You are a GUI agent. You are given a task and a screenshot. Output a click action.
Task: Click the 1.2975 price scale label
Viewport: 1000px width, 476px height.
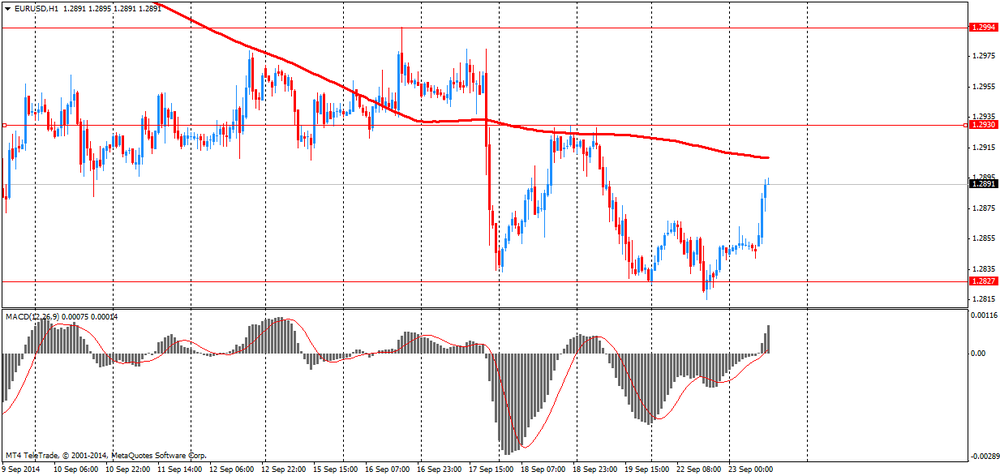[x=982, y=56]
